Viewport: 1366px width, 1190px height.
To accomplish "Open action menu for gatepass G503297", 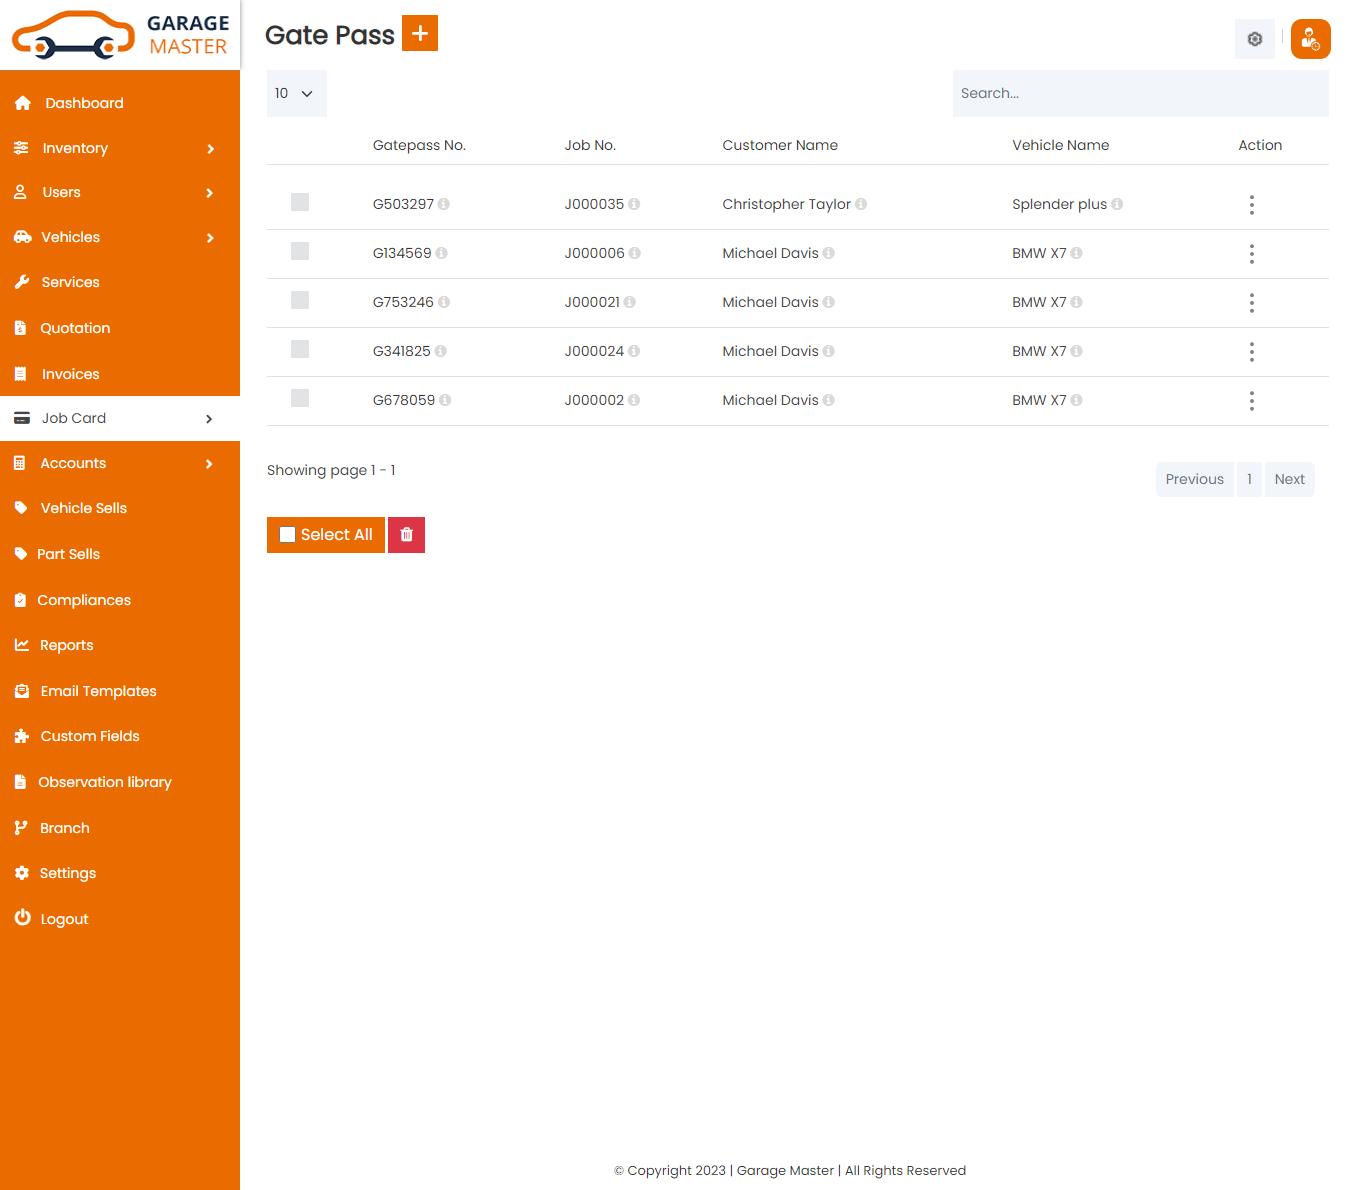I will coord(1251,205).
